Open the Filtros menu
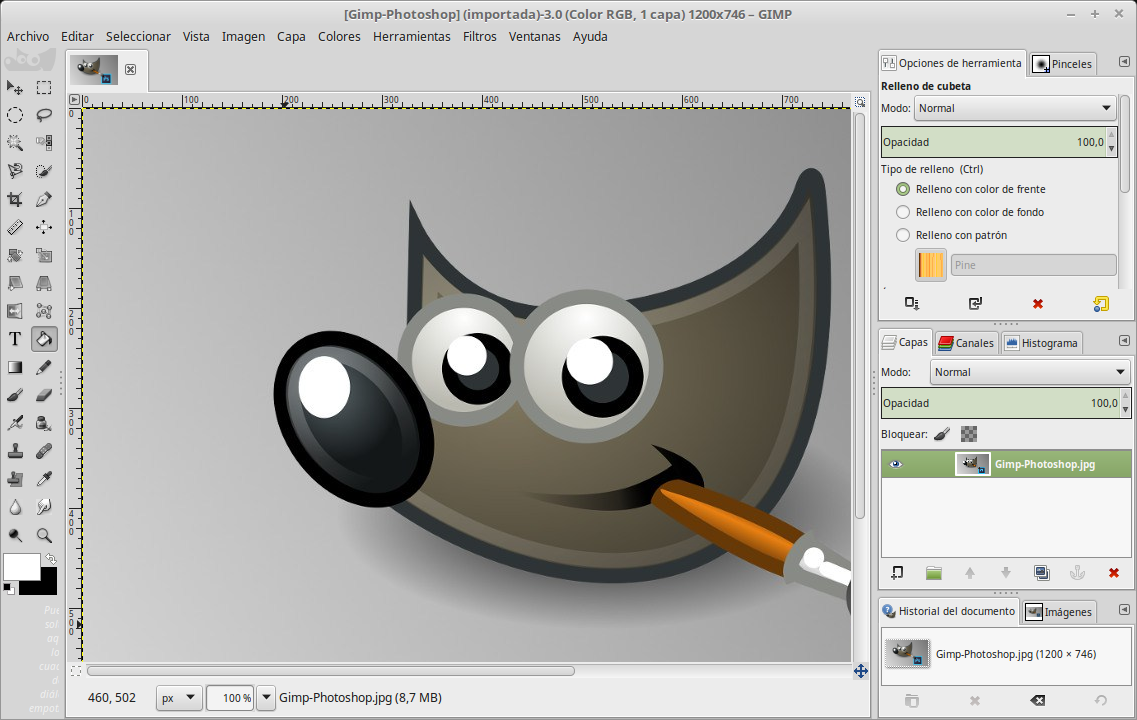The width and height of the screenshot is (1137, 720). 479,36
